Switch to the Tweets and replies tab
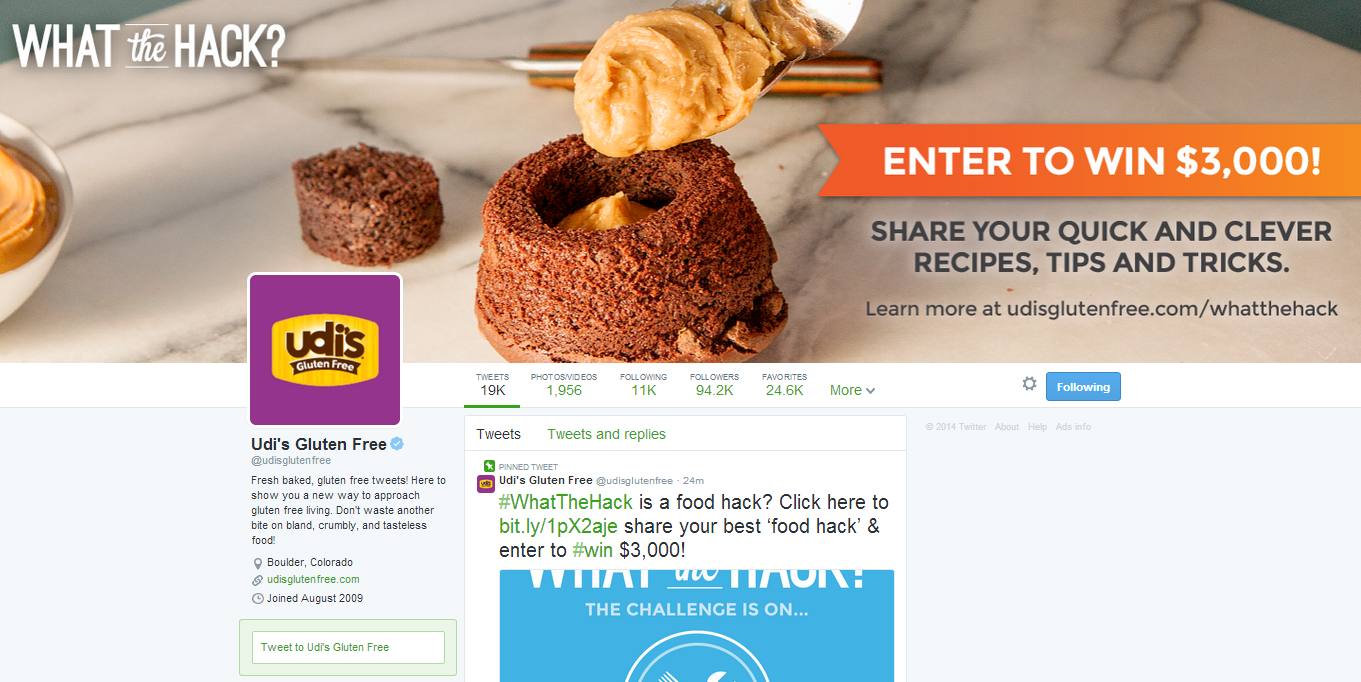The image size is (1361, 682). point(606,434)
